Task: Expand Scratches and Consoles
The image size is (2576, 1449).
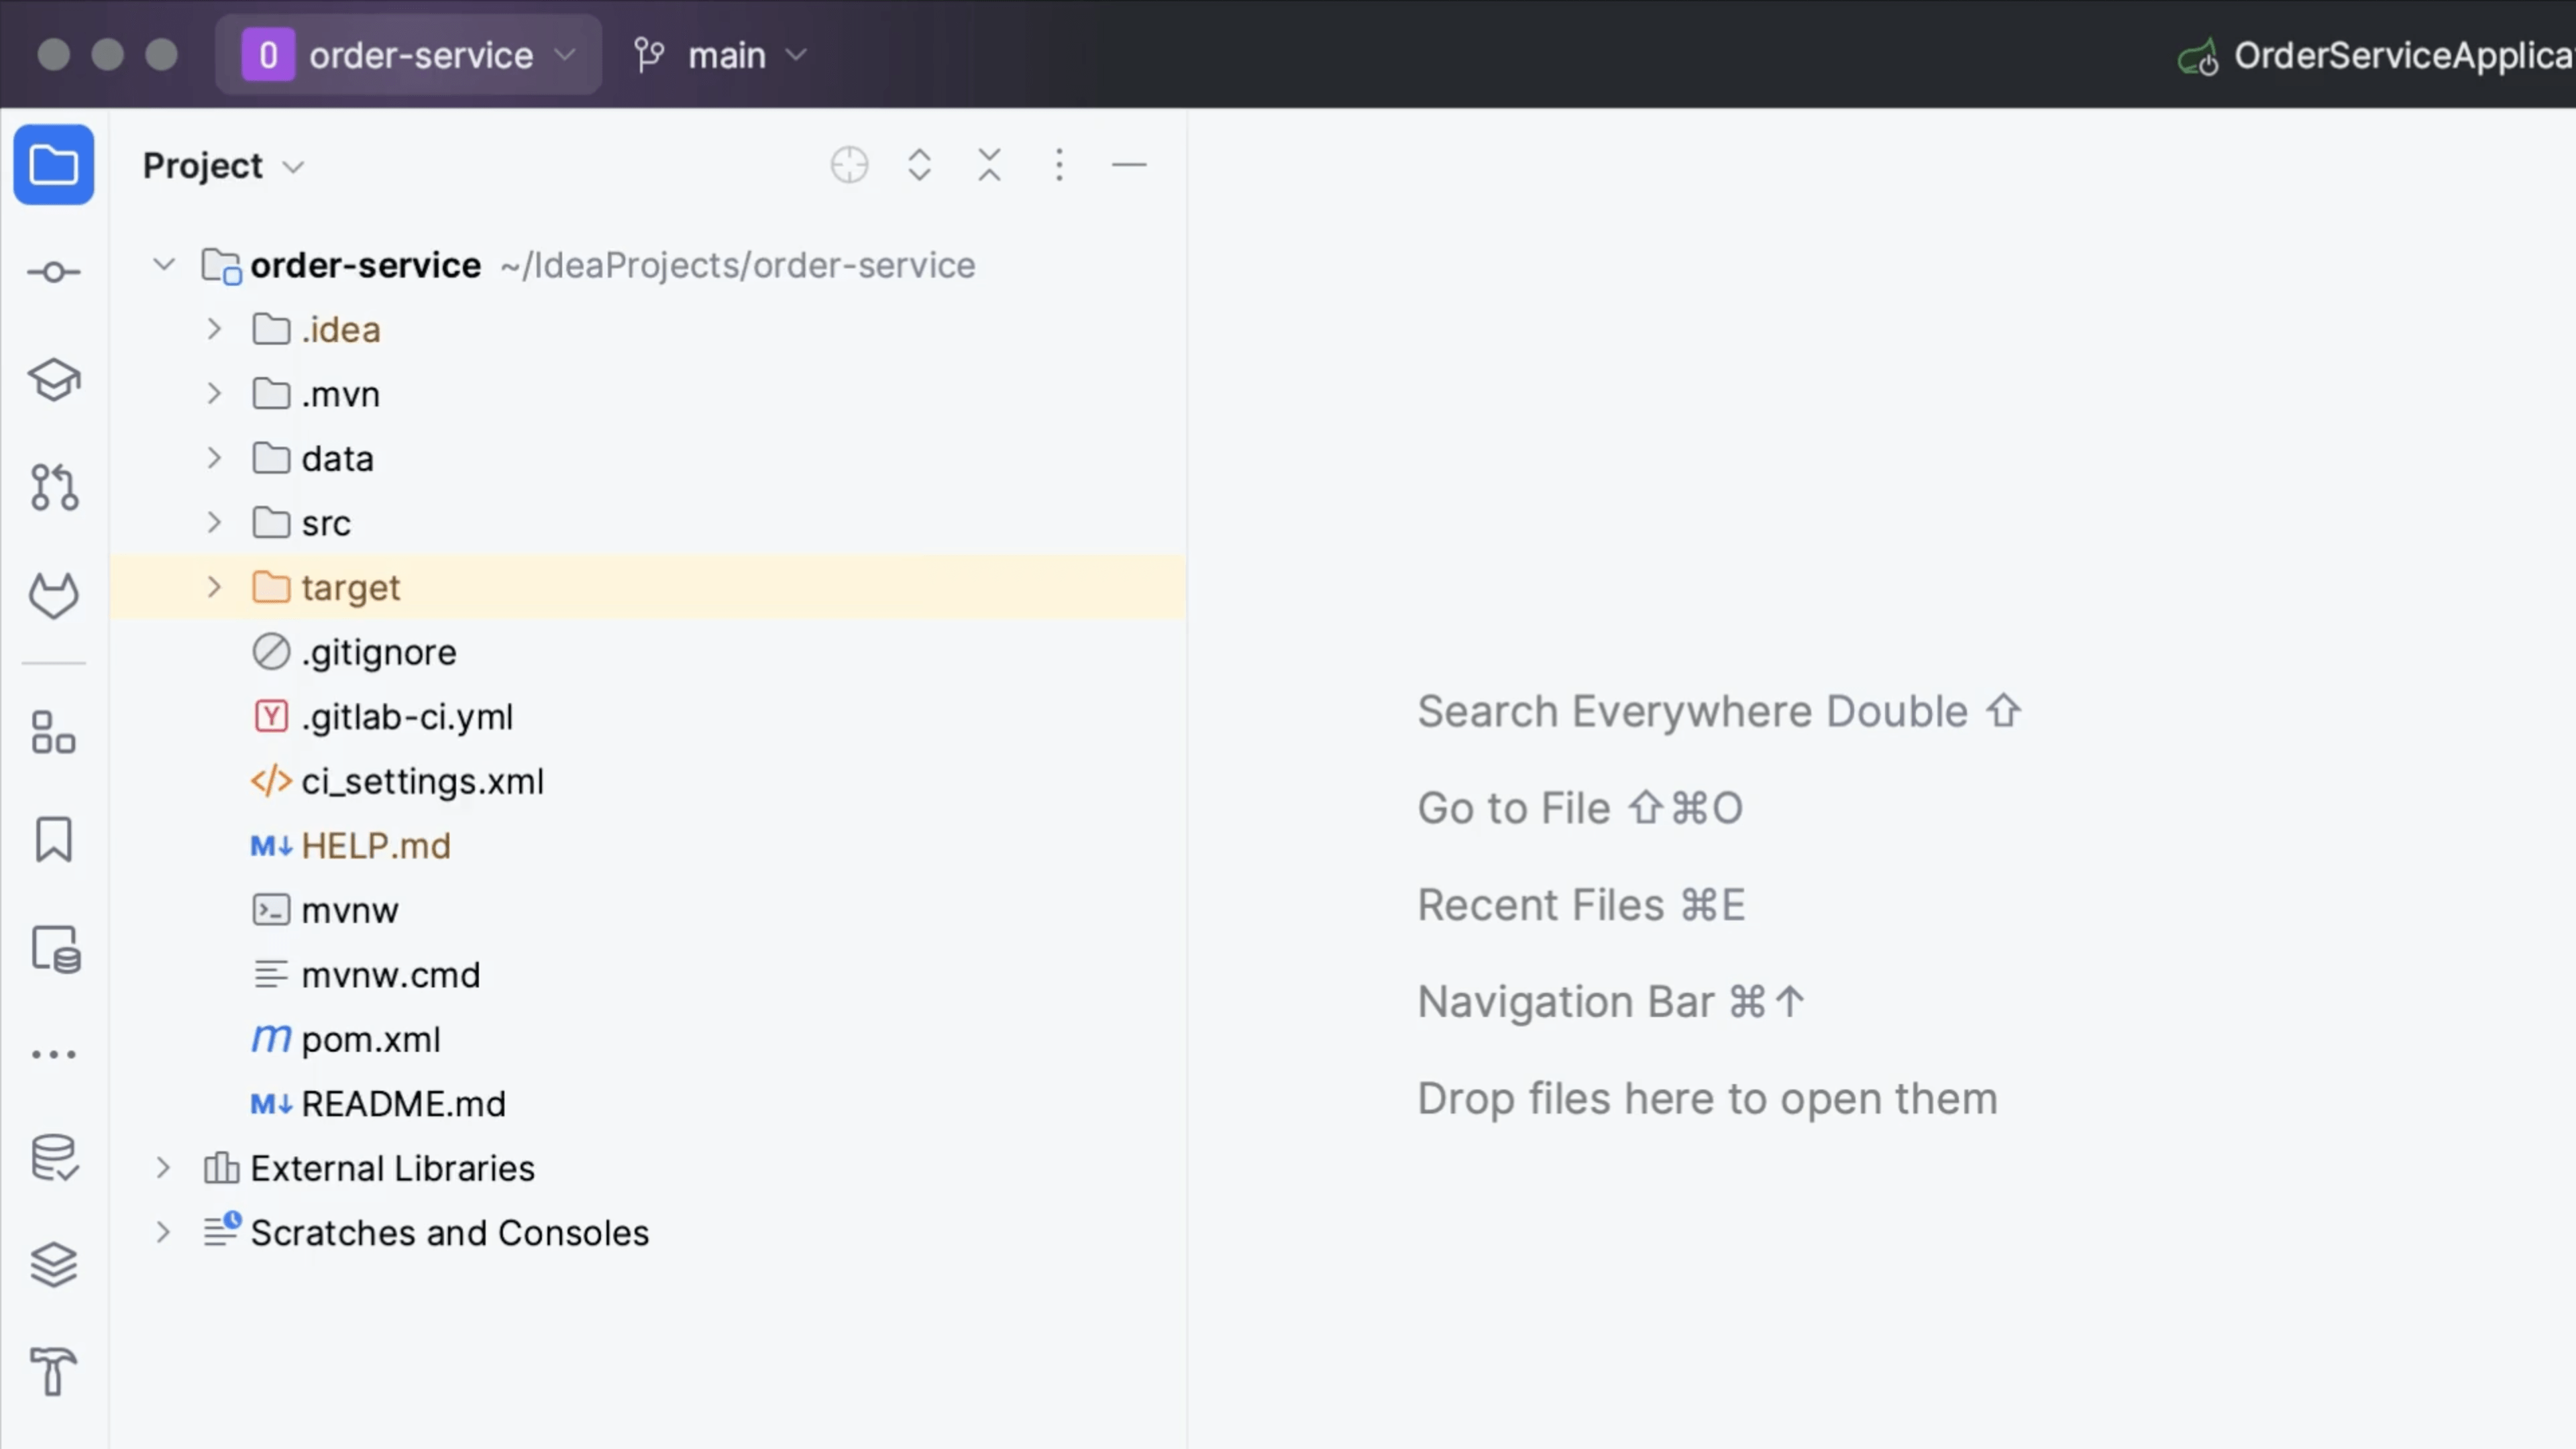Action: click(x=164, y=1232)
